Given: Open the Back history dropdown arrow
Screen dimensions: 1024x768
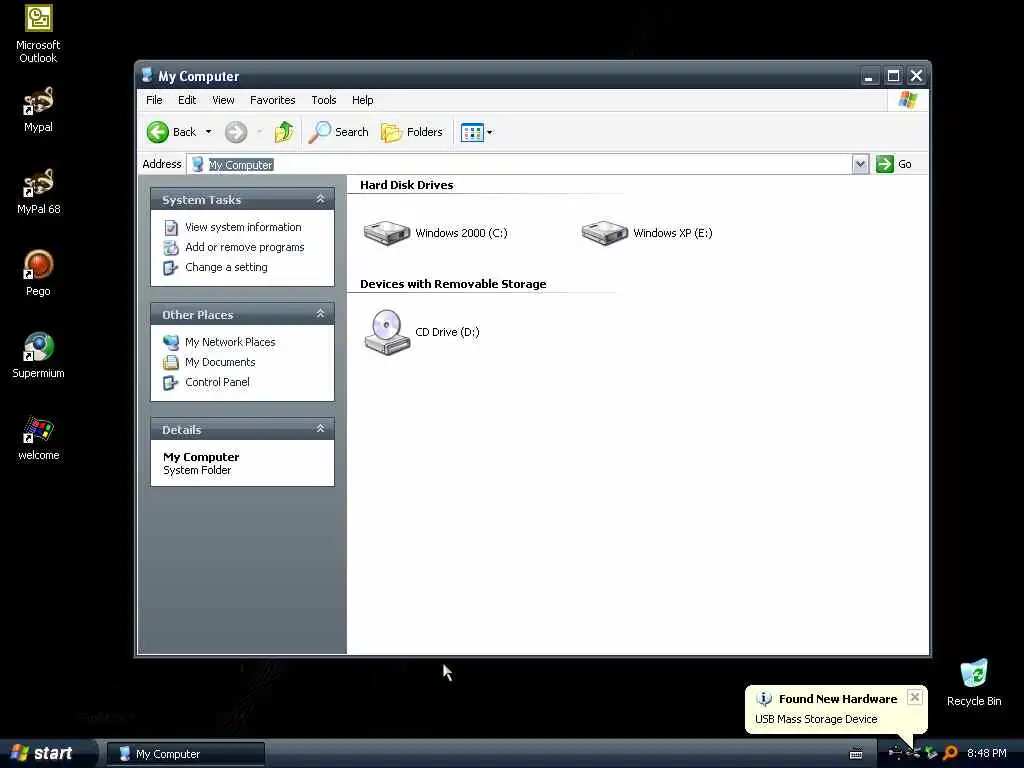Looking at the screenshot, I should click(x=208, y=132).
